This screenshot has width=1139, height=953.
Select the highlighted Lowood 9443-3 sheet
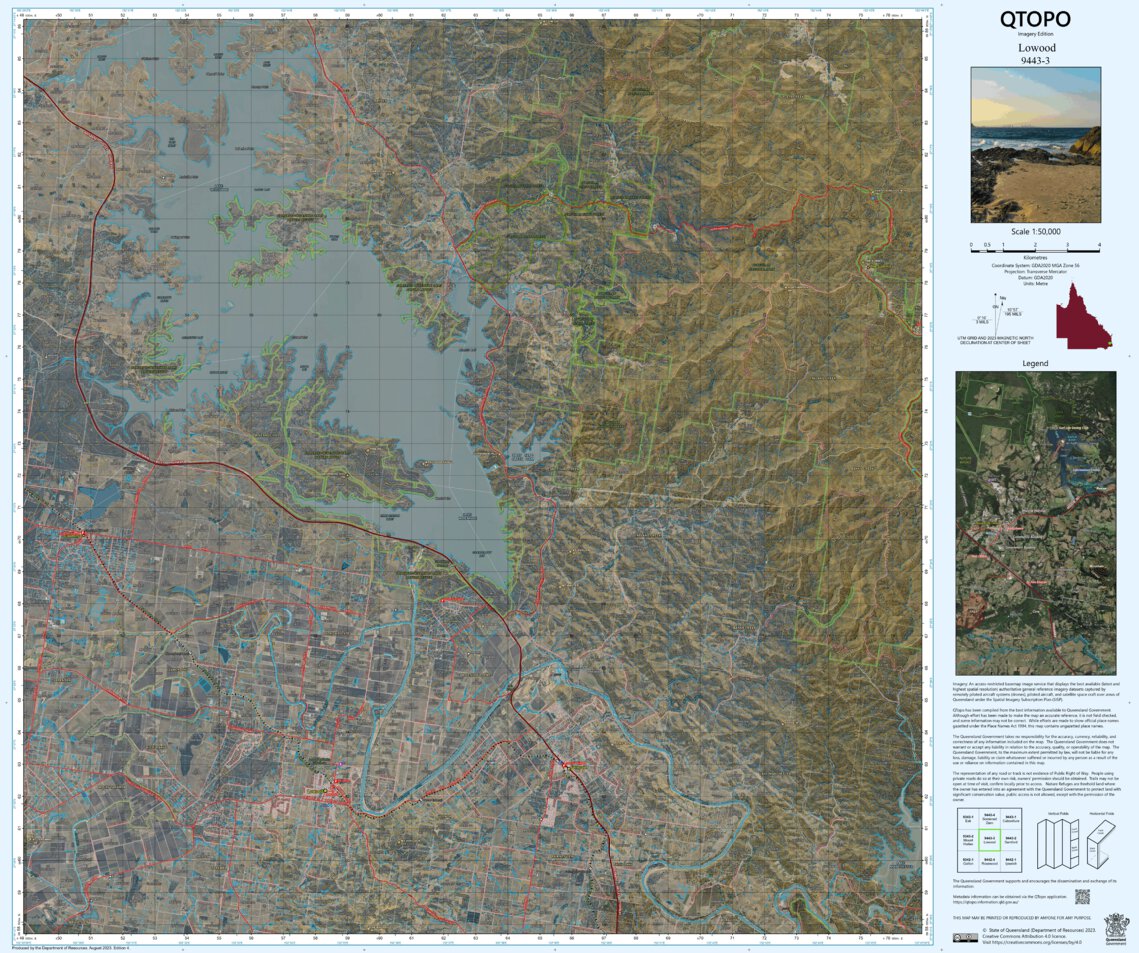[x=990, y=840]
